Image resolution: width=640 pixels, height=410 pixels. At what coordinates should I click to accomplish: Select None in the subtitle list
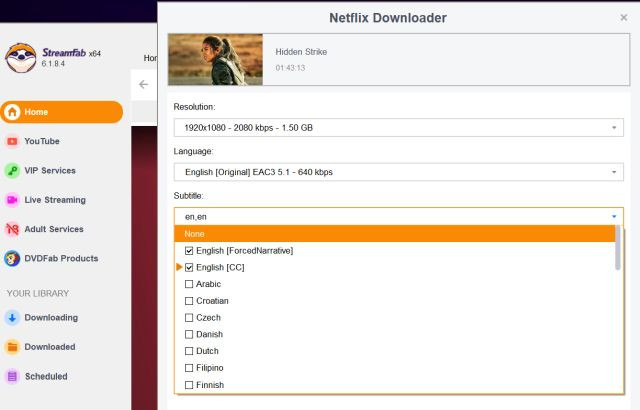[395, 234]
